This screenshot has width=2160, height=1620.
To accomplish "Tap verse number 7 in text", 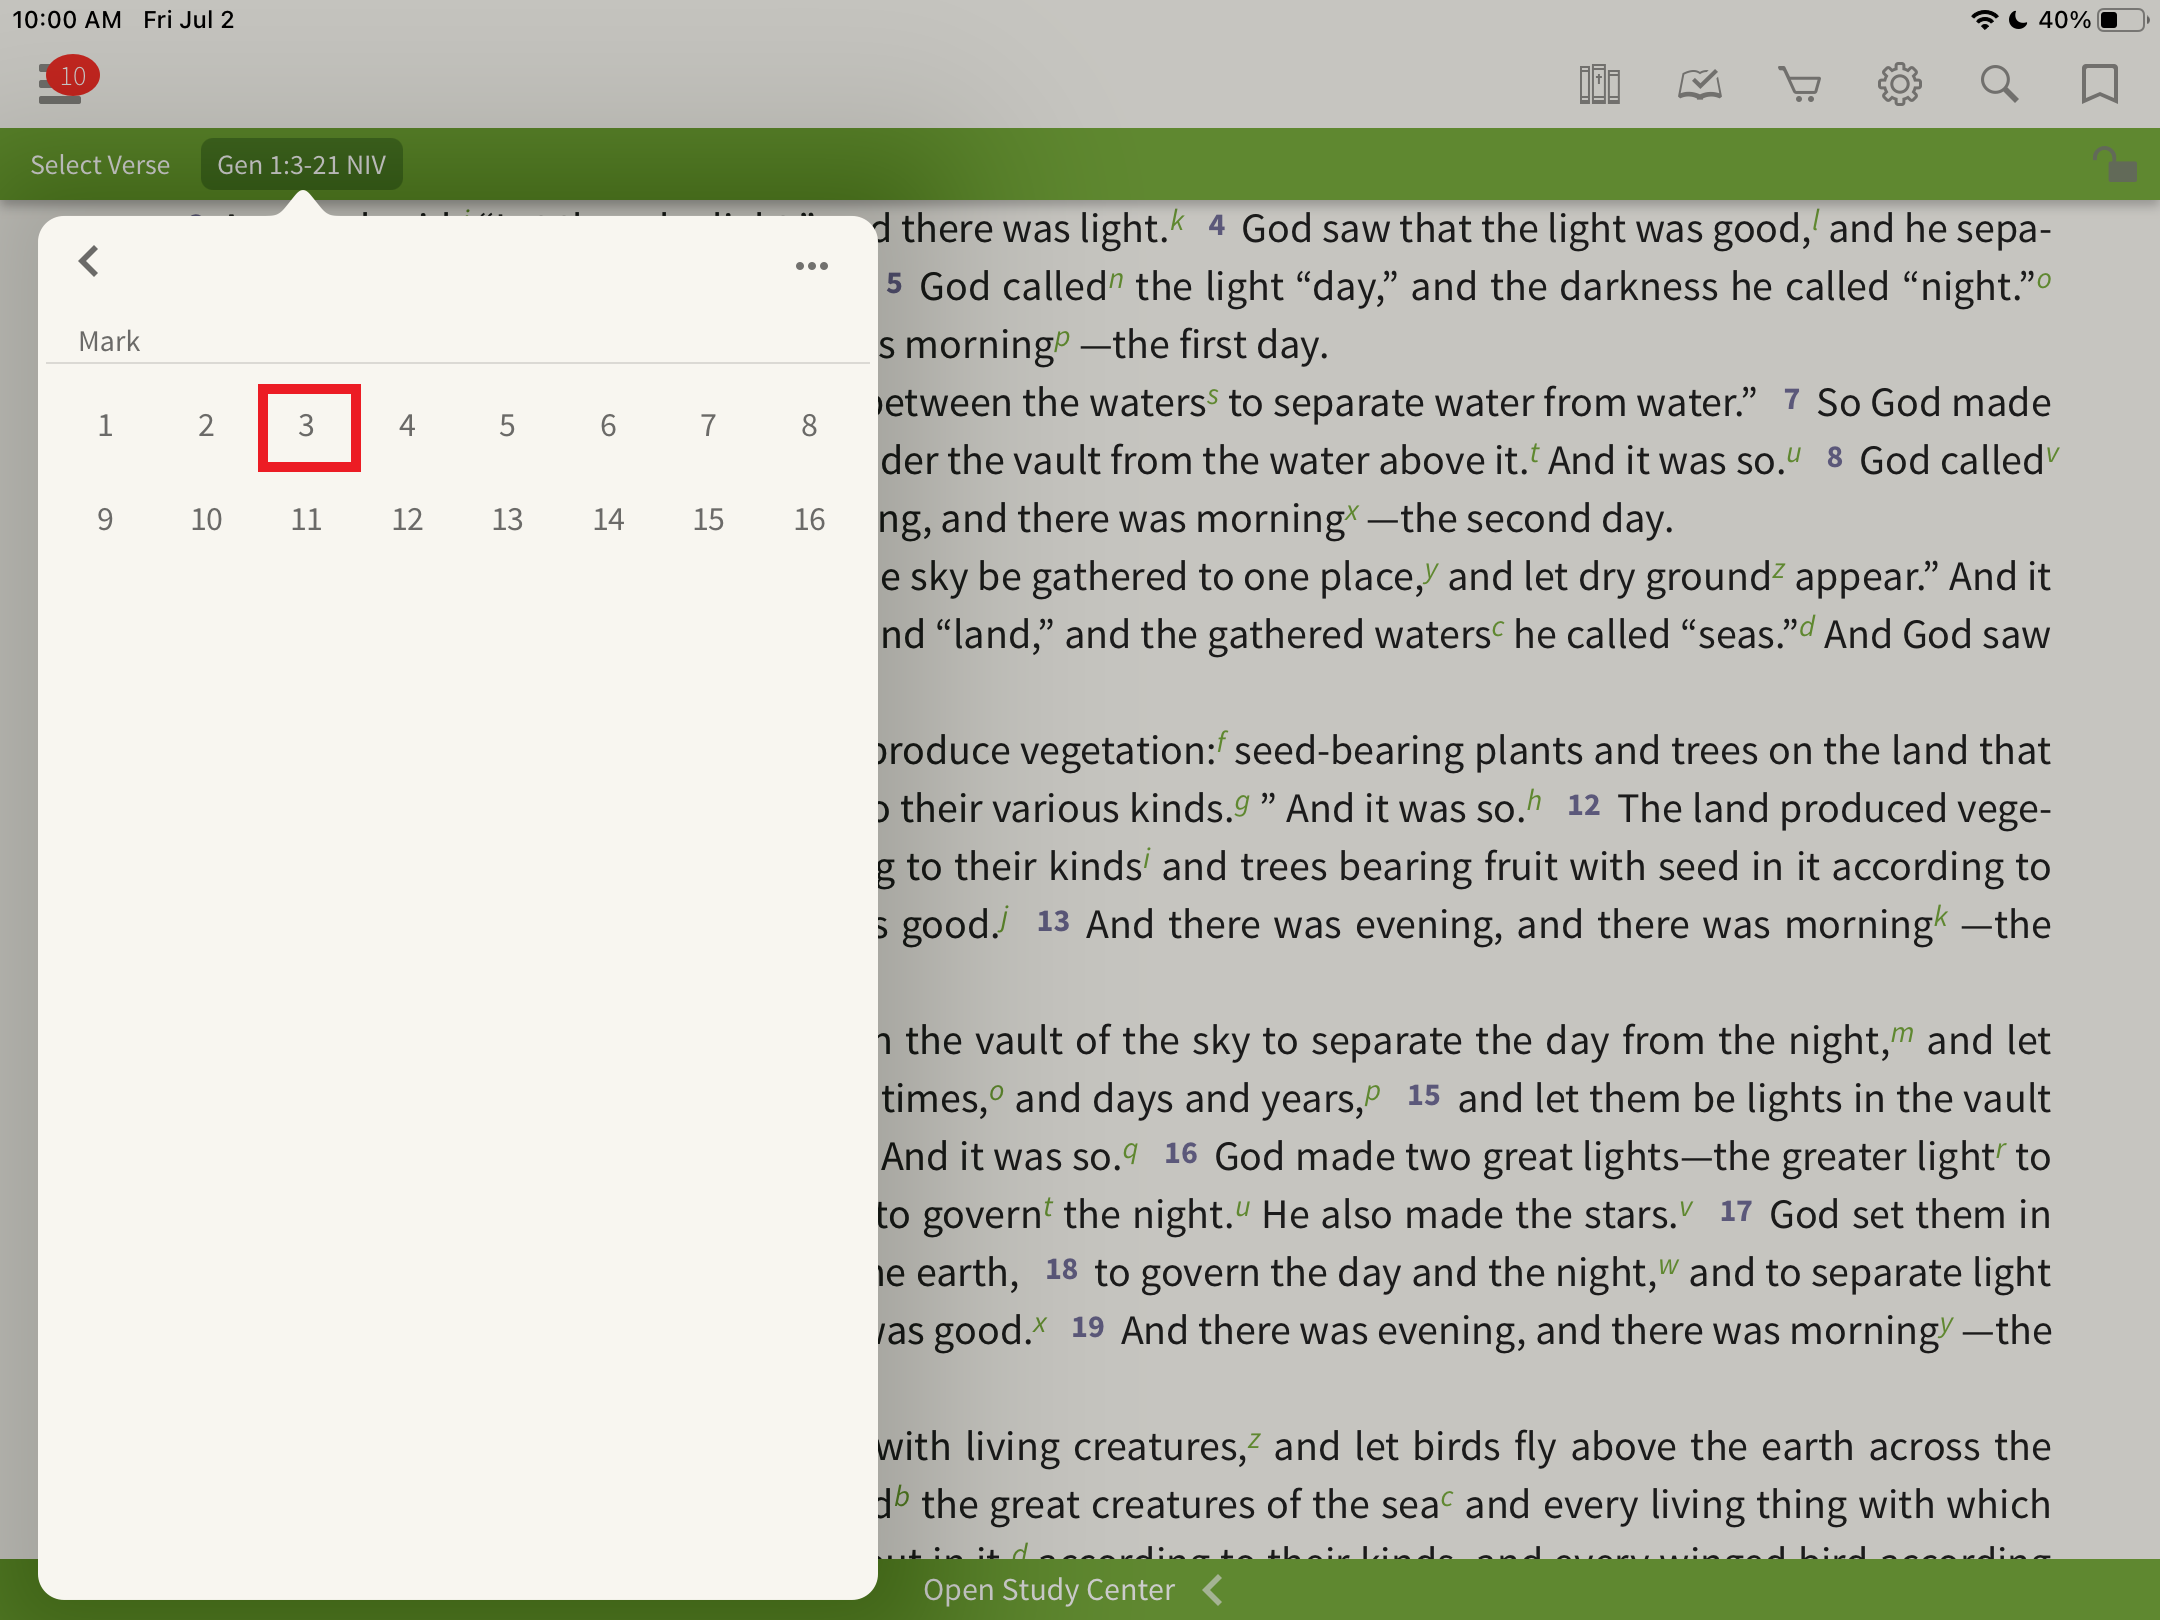I will [x=1792, y=399].
